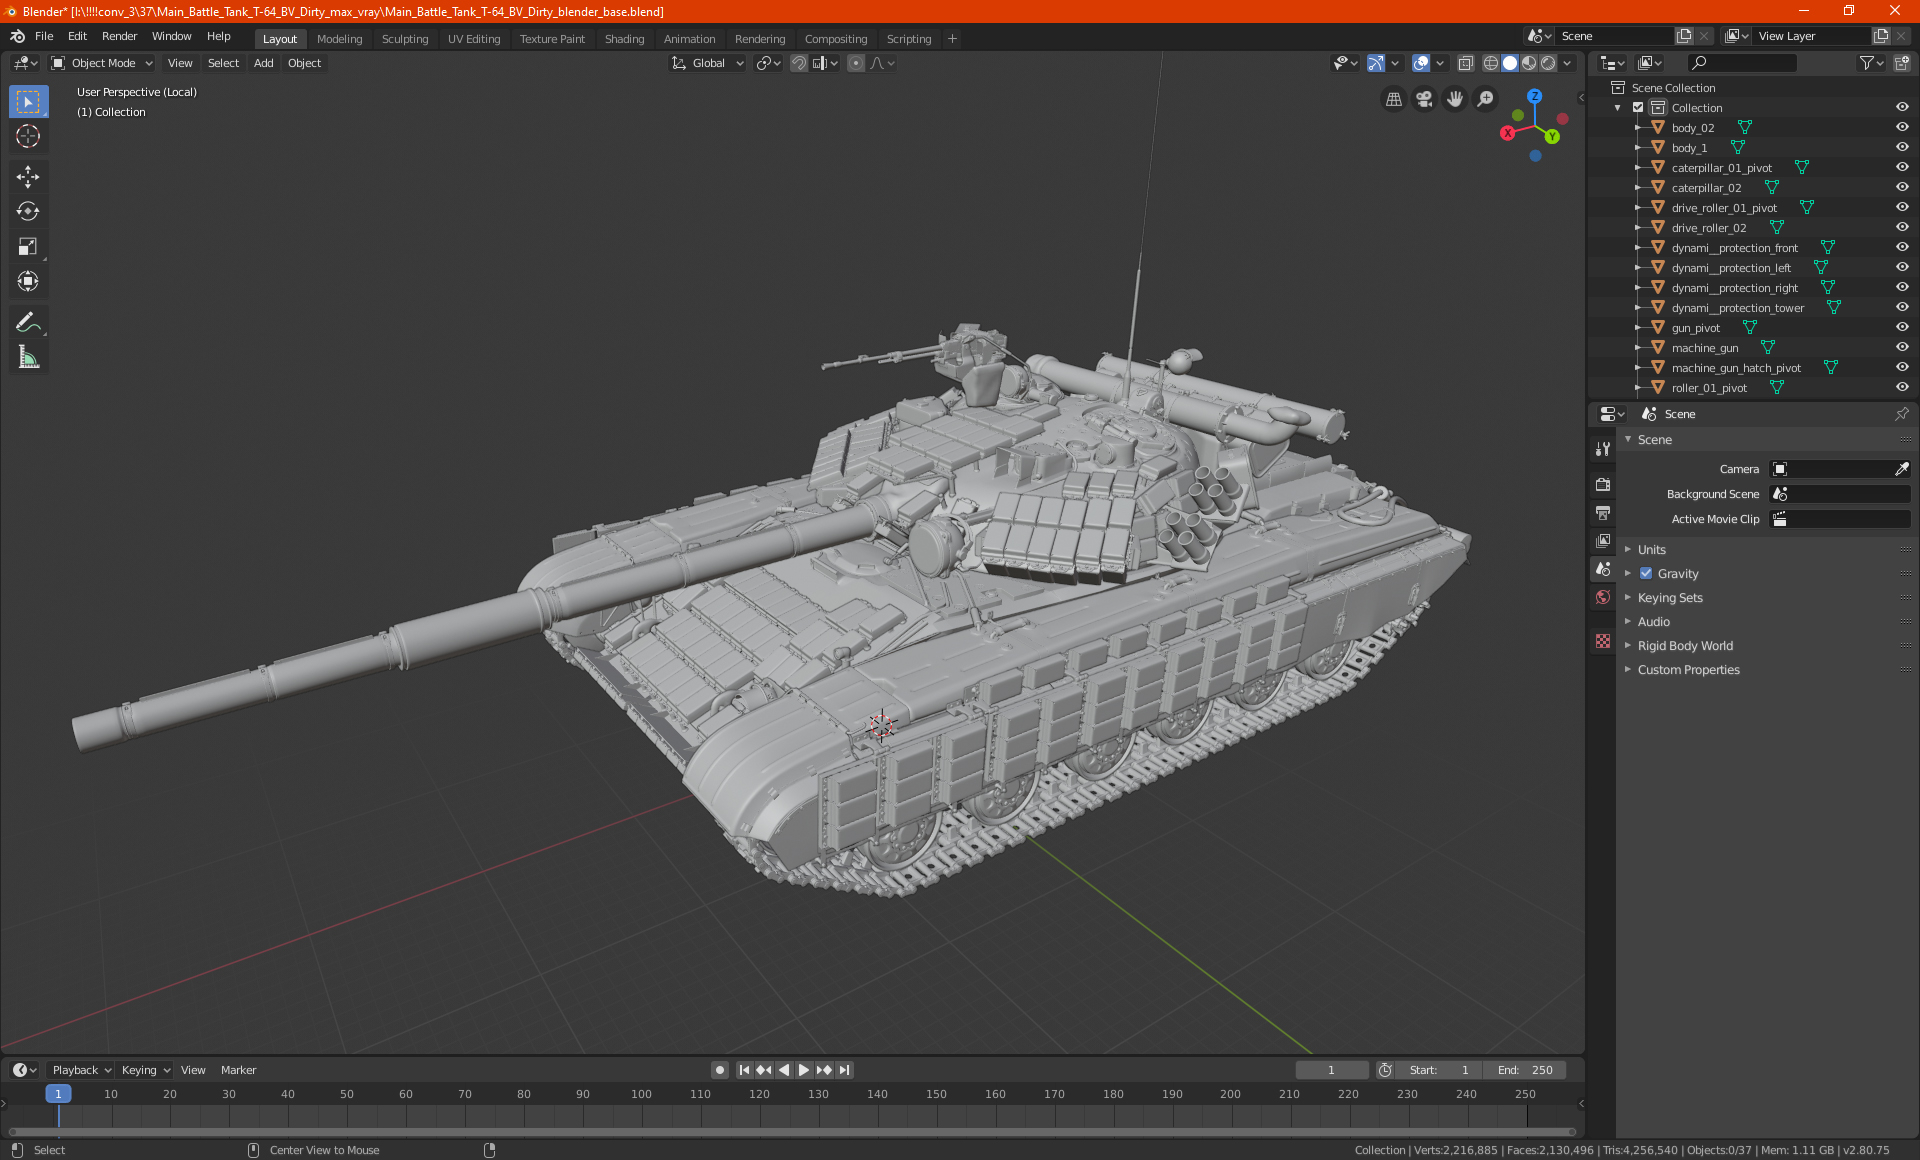The image size is (1920, 1160).
Task: Select the Move tool in toolbar
Action: [x=28, y=177]
